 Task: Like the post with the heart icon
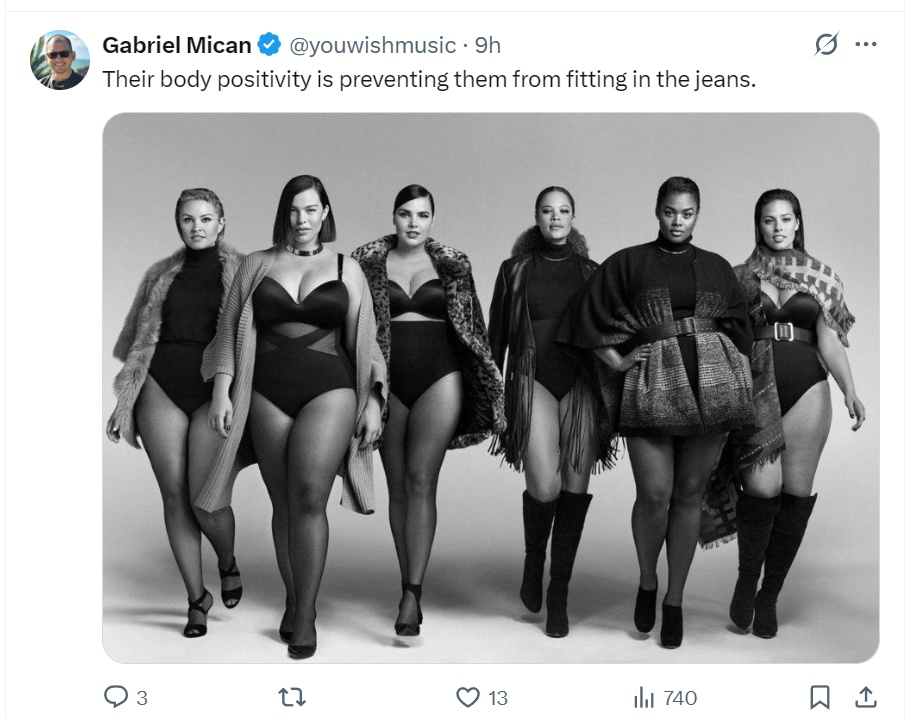[x=467, y=697]
